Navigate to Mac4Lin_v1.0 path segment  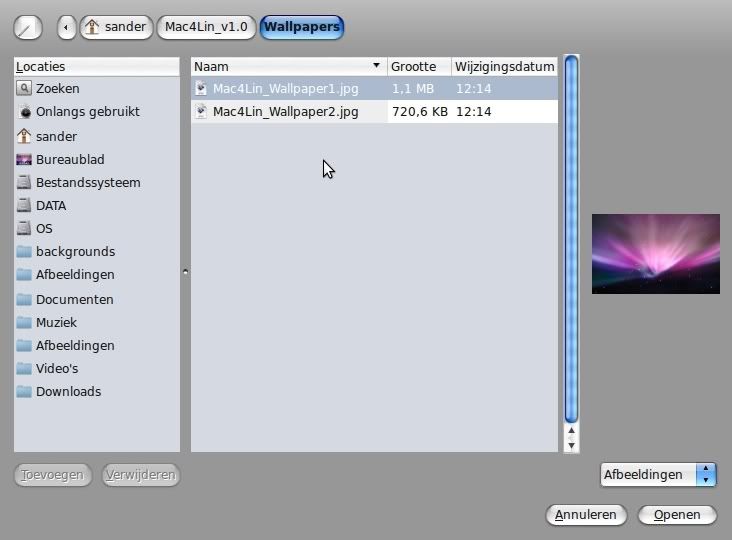206,27
